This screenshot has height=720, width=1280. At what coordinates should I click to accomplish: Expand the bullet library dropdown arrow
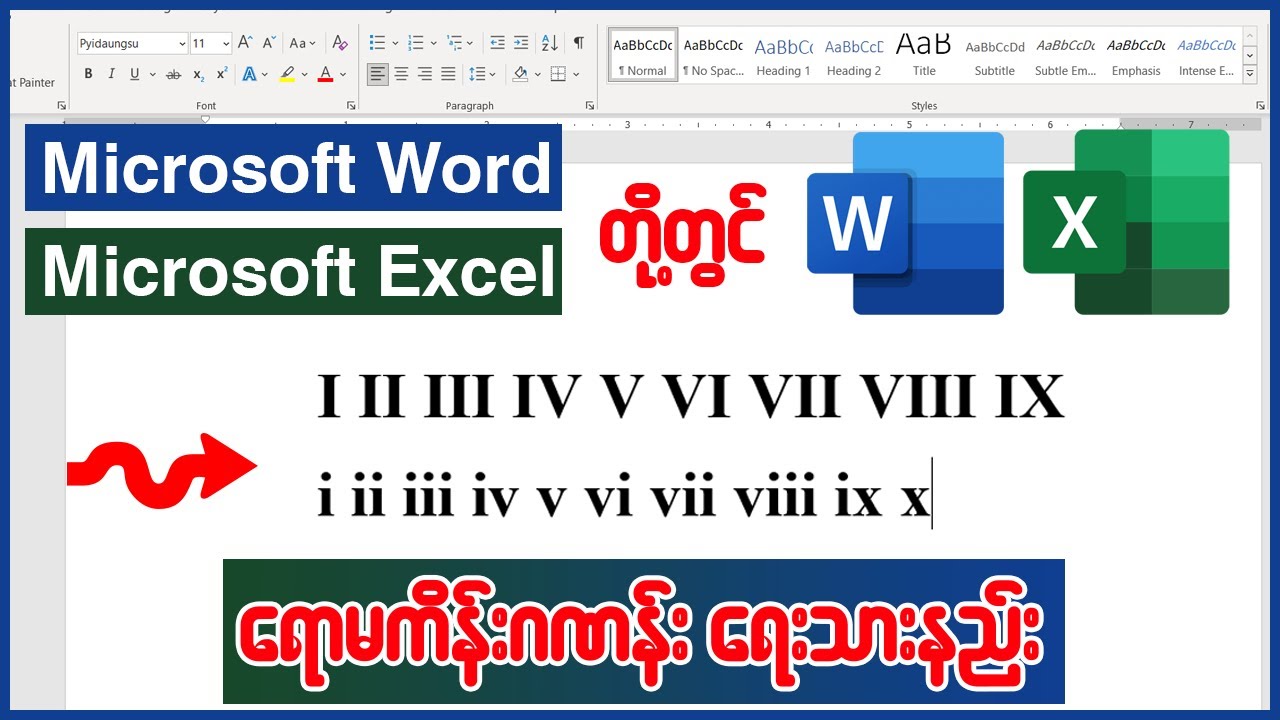pos(394,44)
